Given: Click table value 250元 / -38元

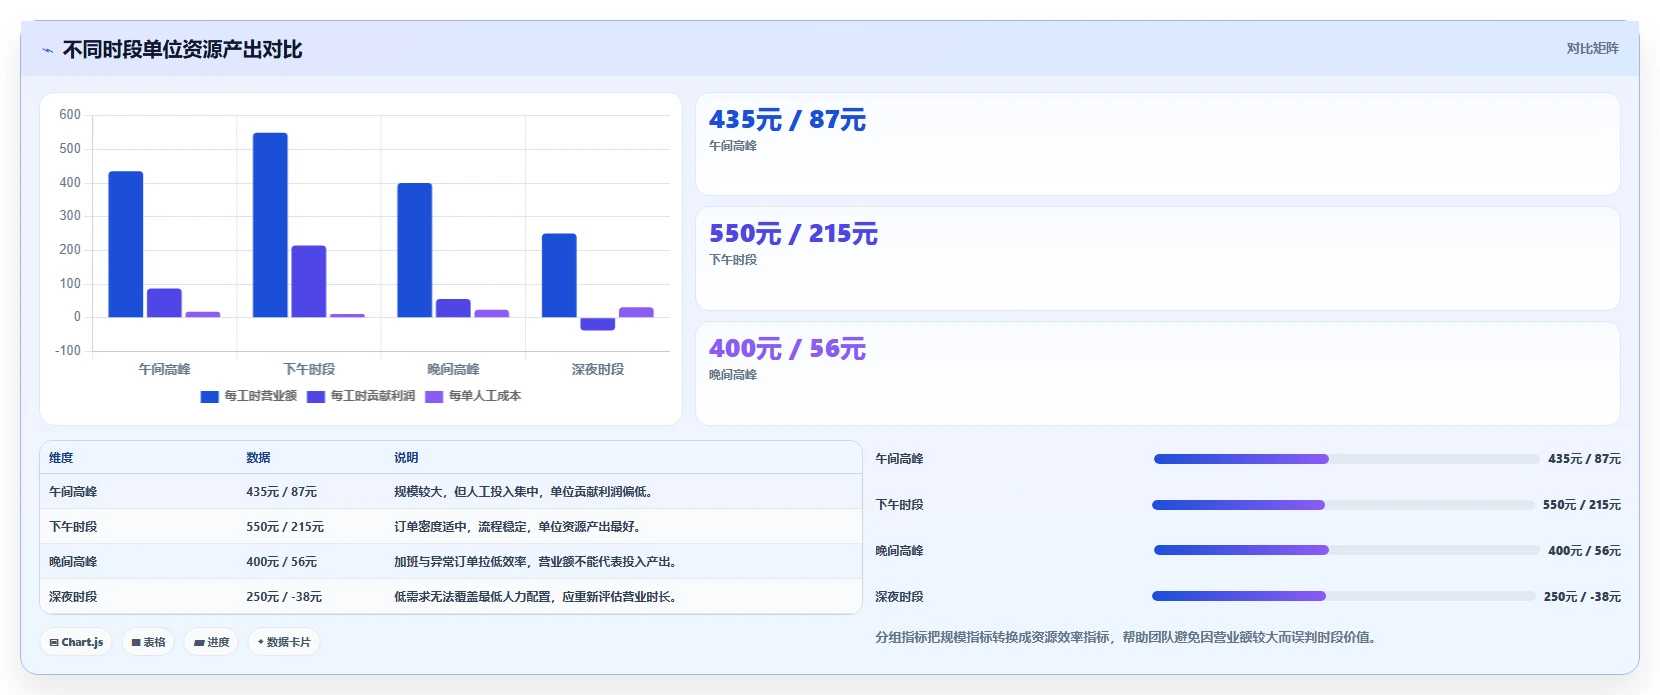Looking at the screenshot, I should click(x=284, y=596).
